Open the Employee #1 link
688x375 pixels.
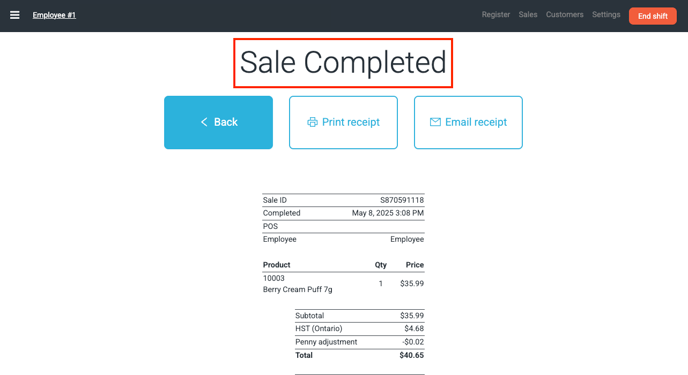(x=54, y=15)
